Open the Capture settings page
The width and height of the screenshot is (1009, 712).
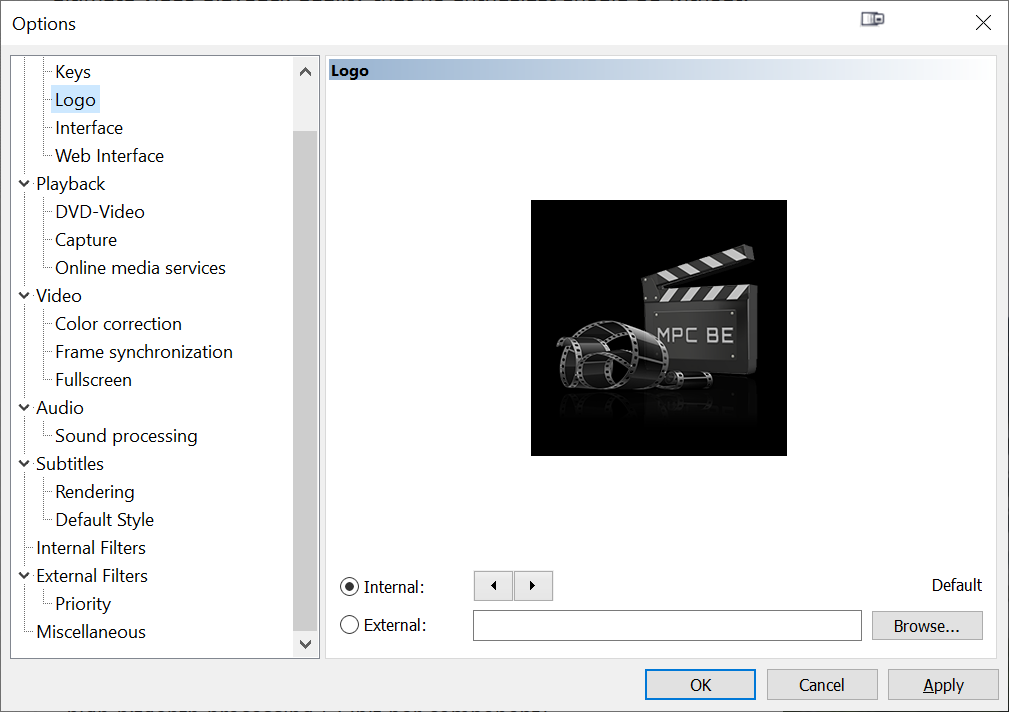tap(86, 240)
